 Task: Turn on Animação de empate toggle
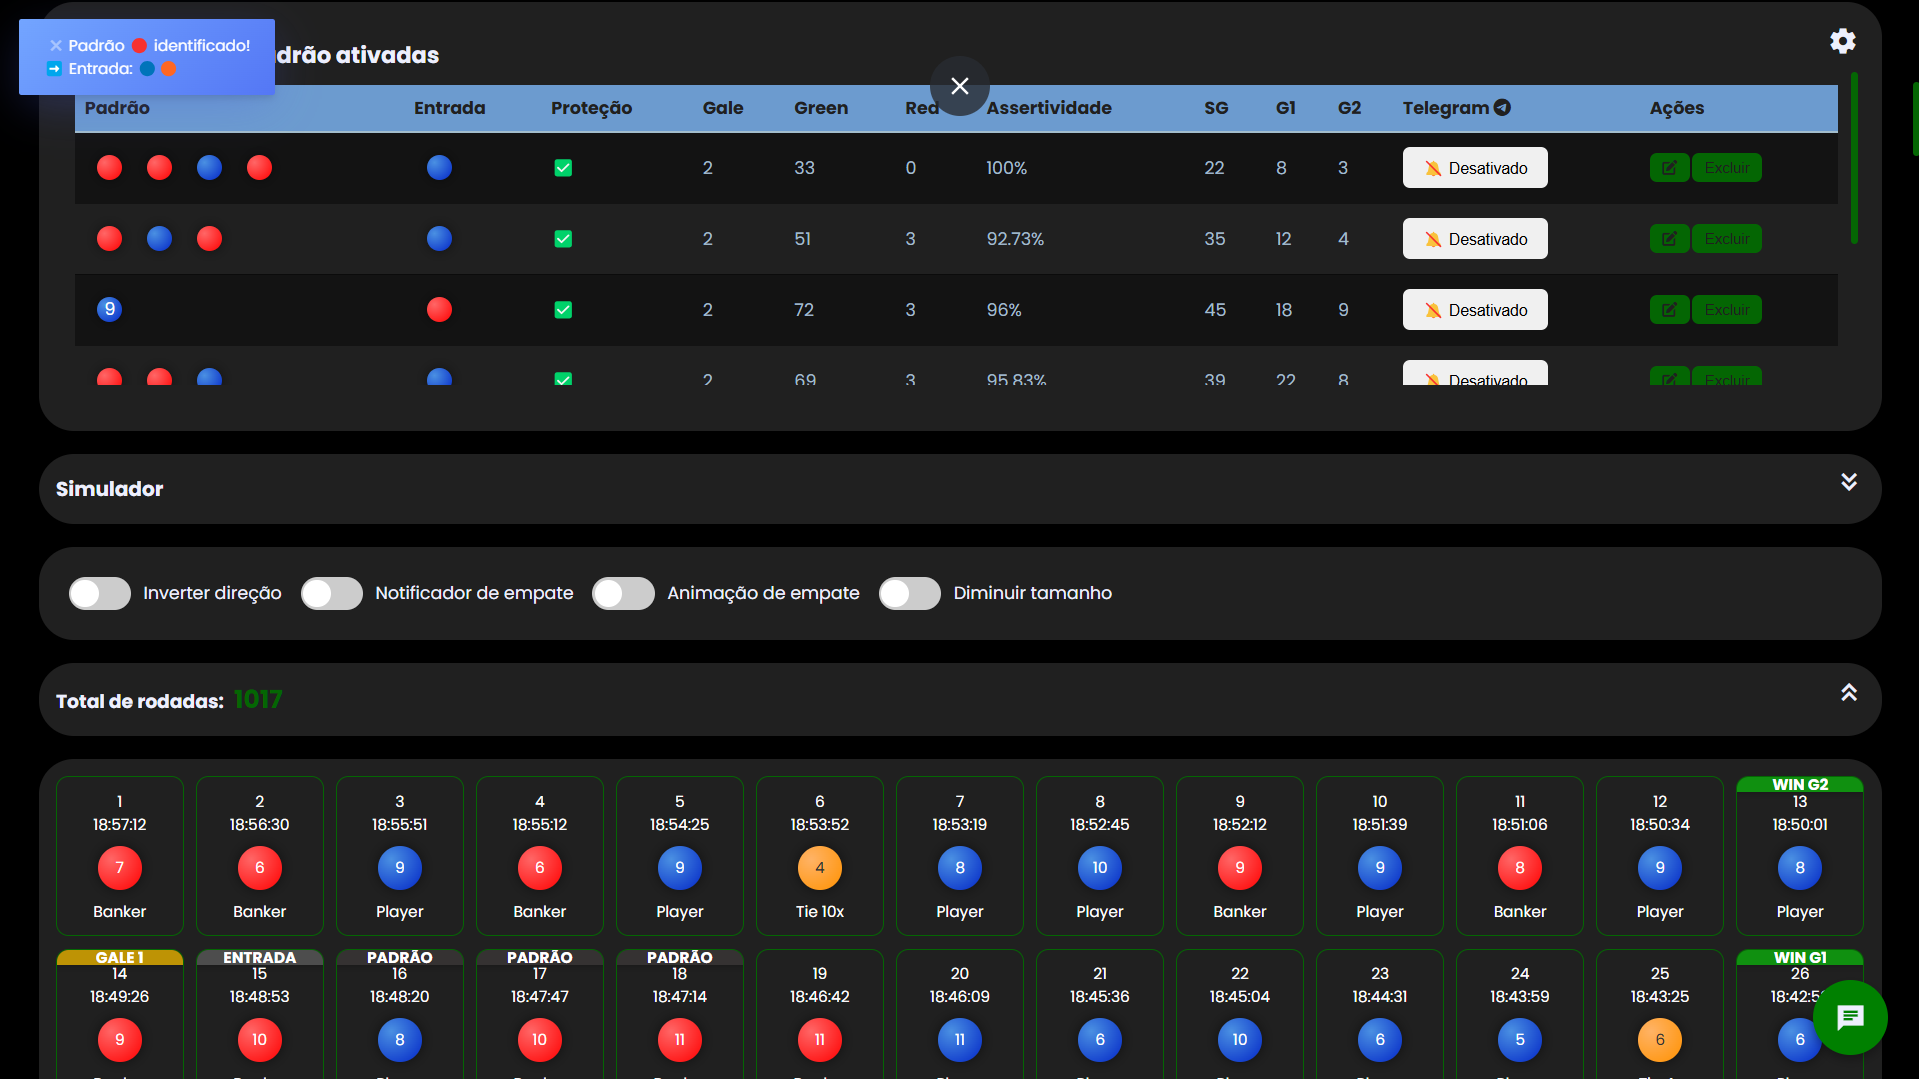[x=623, y=594]
